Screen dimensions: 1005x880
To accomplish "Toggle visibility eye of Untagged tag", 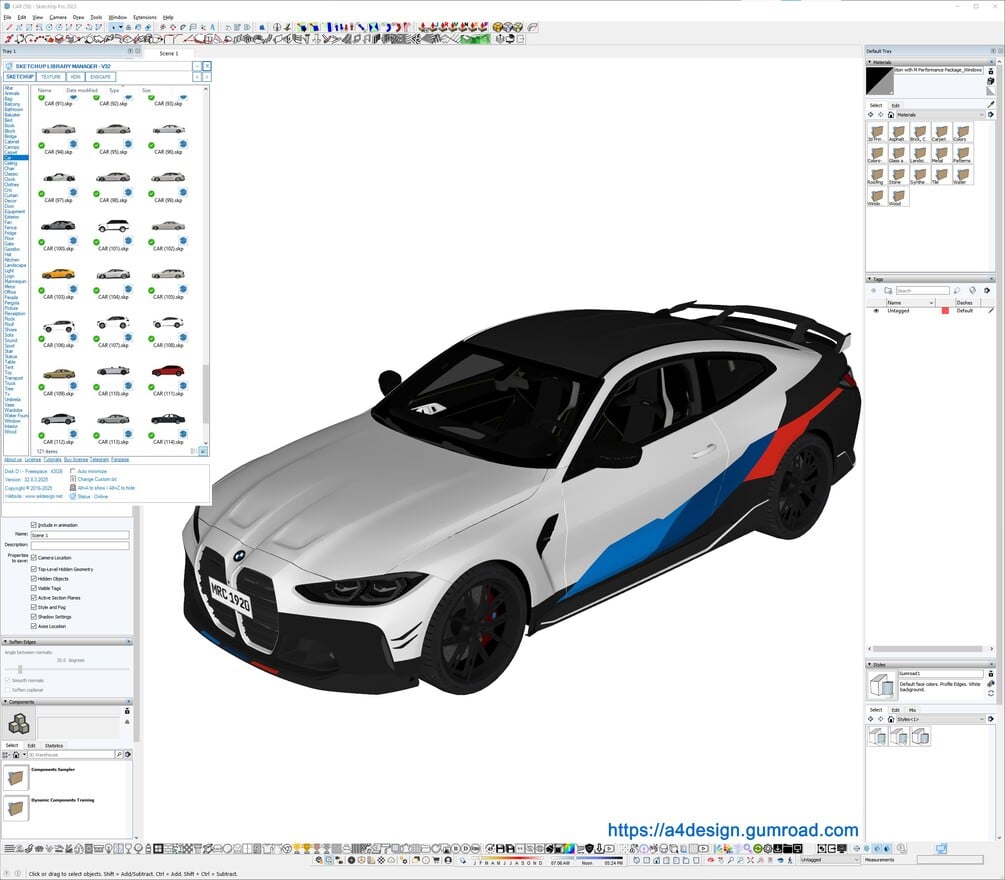I will (x=876, y=311).
